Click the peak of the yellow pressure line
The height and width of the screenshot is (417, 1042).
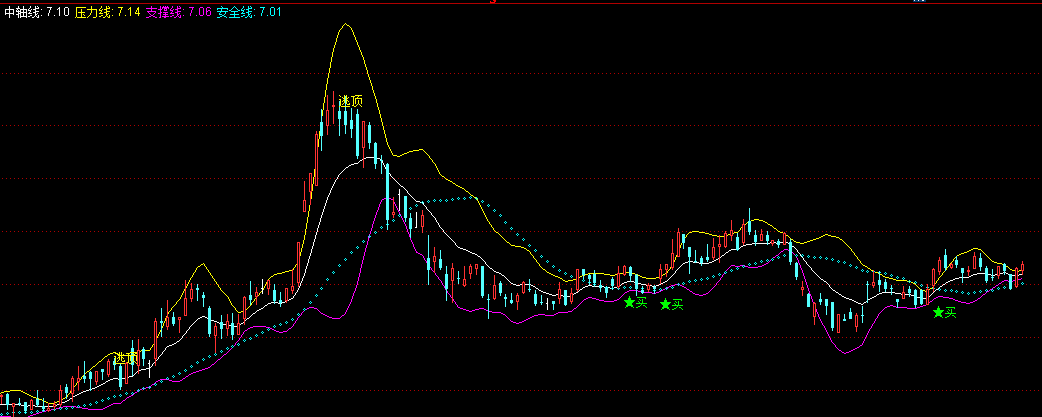point(346,25)
